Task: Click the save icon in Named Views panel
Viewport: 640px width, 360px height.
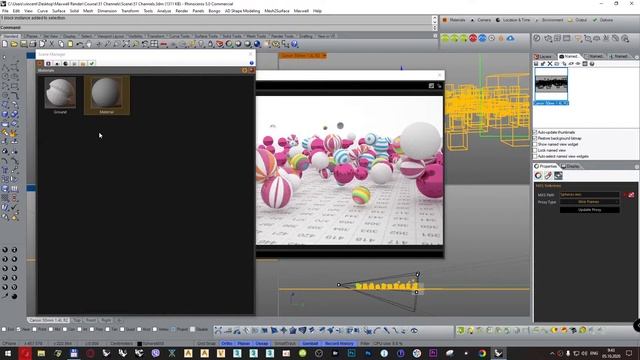Action: pyautogui.click(x=536, y=64)
